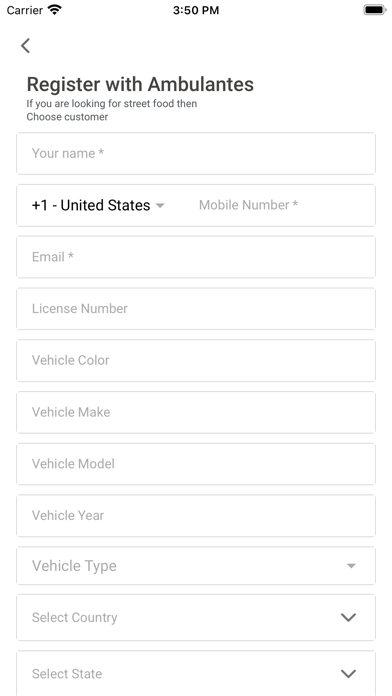Focus the Vehicle Make field
This screenshot has width=392, height=696.
[x=196, y=412]
